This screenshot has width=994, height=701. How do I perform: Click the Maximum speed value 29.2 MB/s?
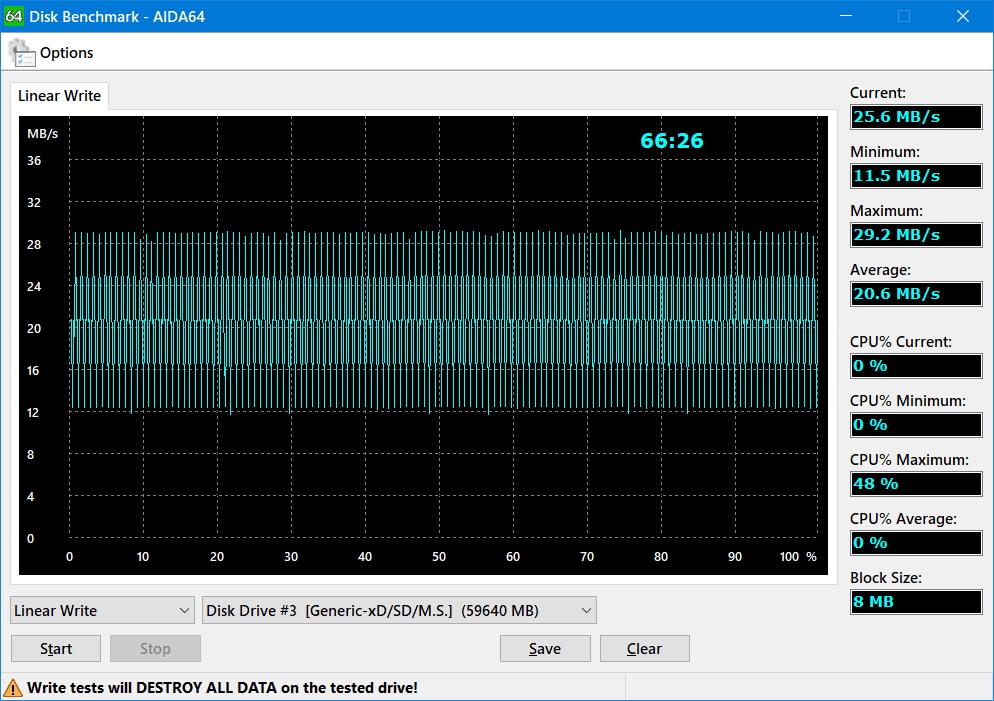point(916,235)
